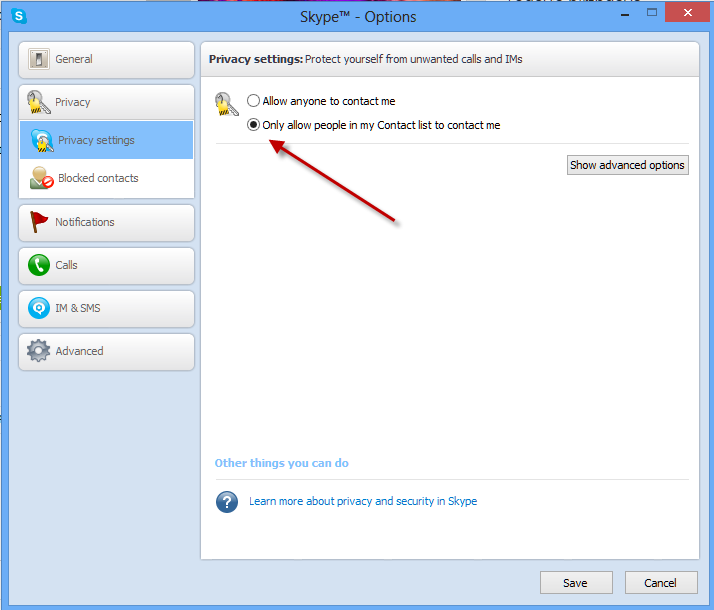Select Allow anyone to contact me
This screenshot has width=714, height=610.
coord(254,101)
